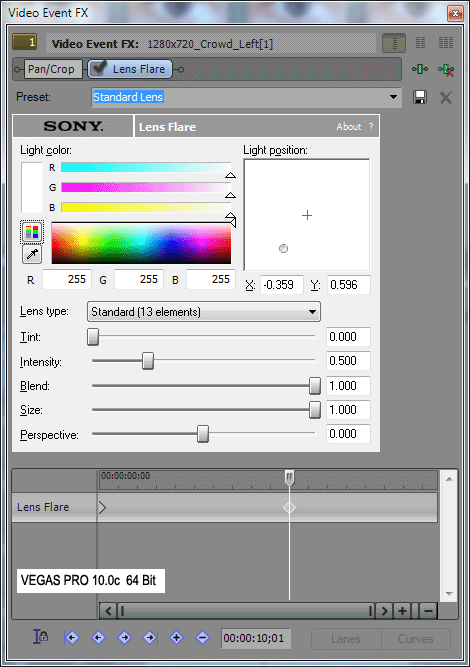Click the Y light position field
Viewport: 470px width, 667px height.
coord(349,285)
